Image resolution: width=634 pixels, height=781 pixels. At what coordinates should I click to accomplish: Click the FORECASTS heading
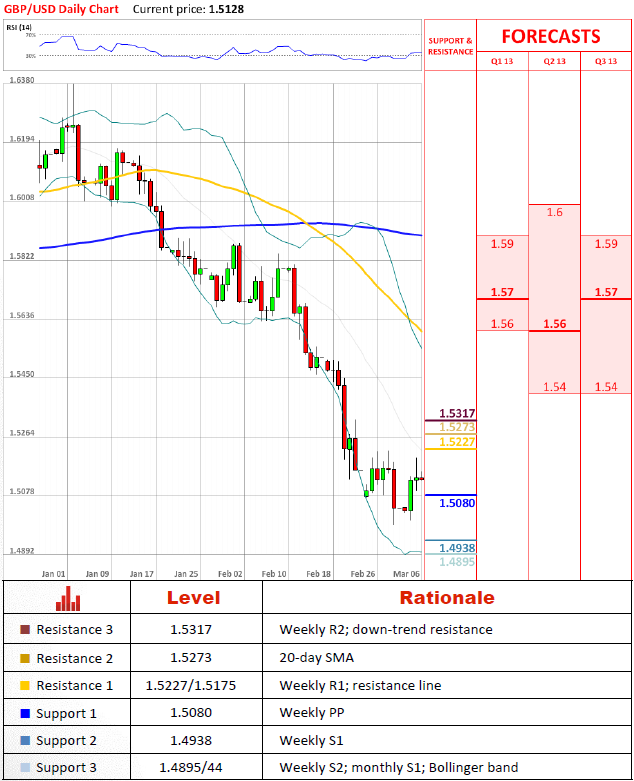[551, 36]
